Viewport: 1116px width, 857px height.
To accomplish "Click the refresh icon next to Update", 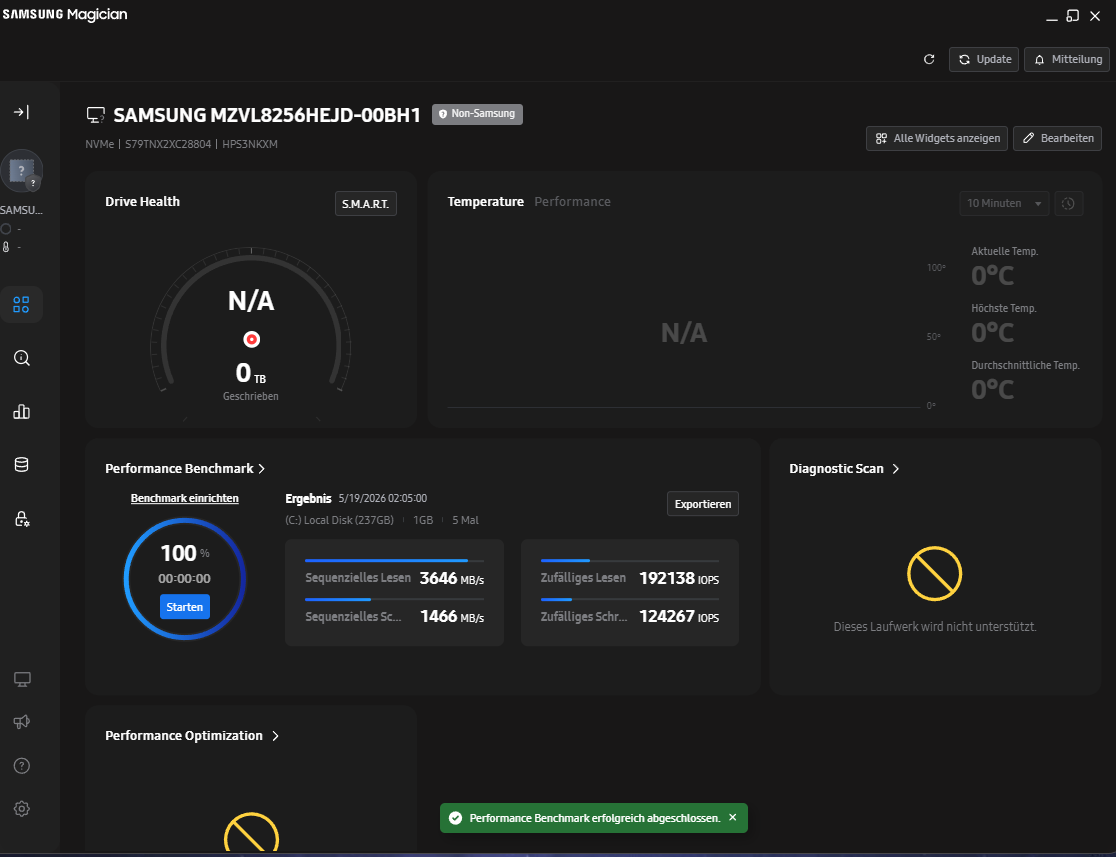I will (929, 59).
